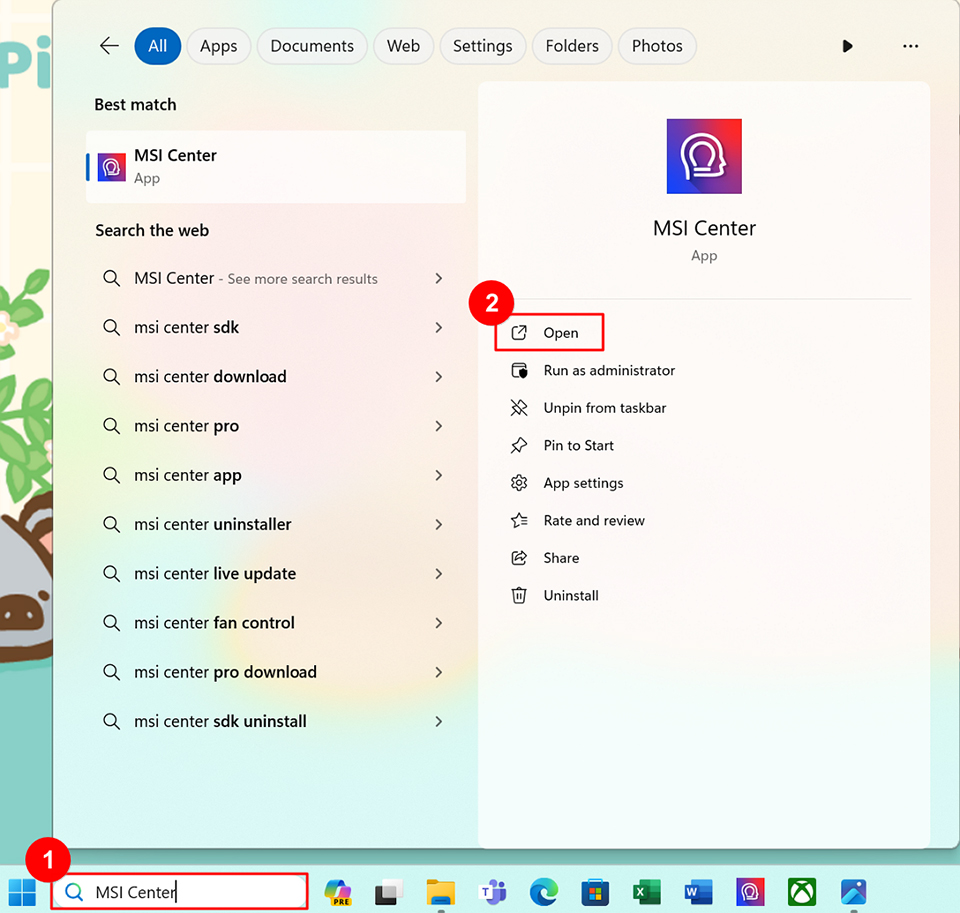960x913 pixels.
Task: Click the Share arrow icon
Action: click(x=519, y=558)
